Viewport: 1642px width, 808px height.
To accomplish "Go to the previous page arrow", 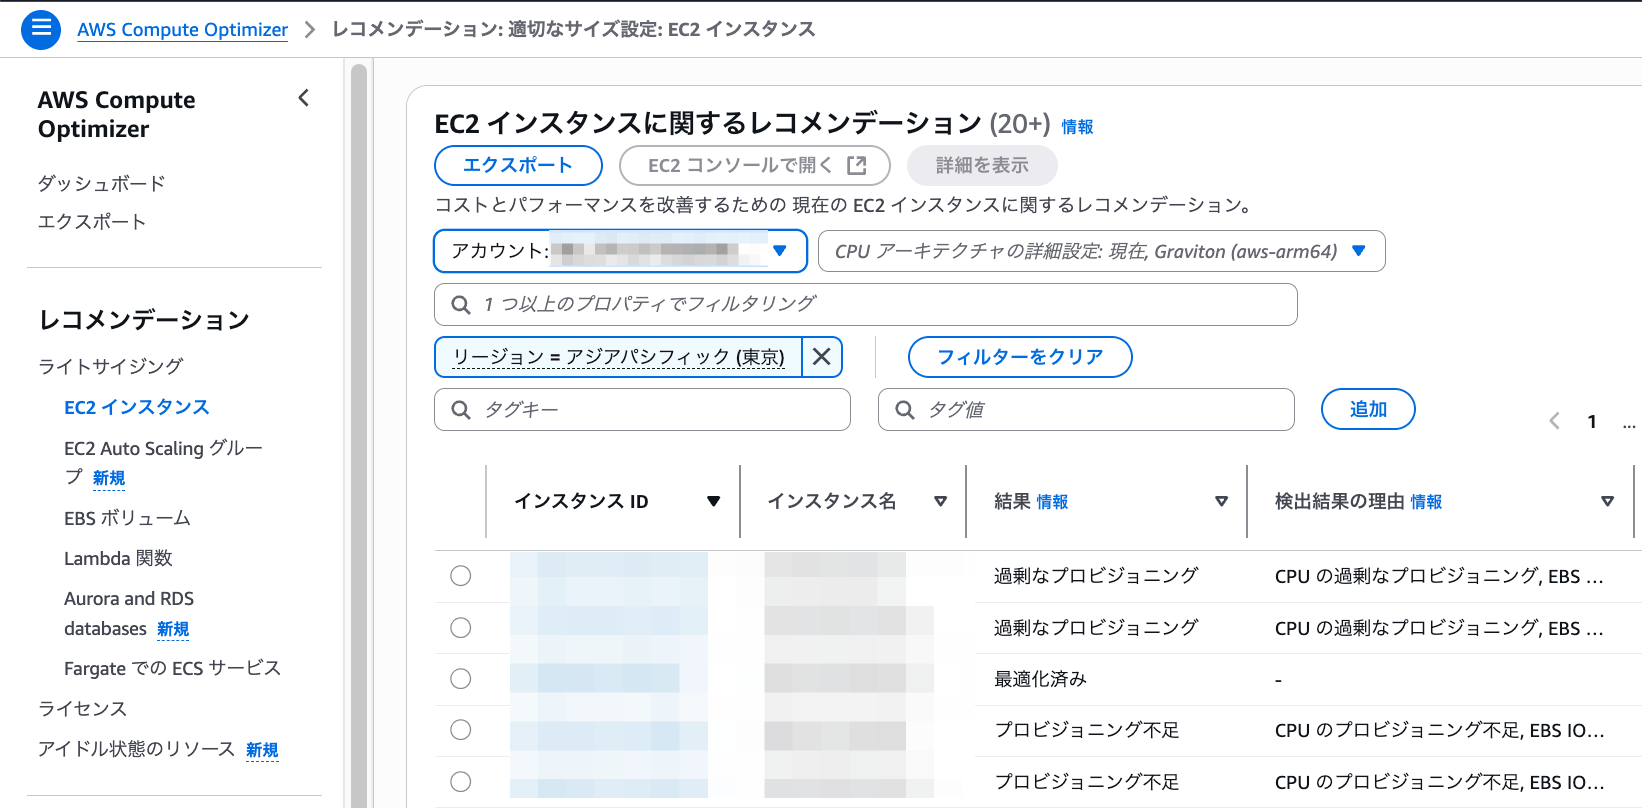I will pyautogui.click(x=1555, y=421).
